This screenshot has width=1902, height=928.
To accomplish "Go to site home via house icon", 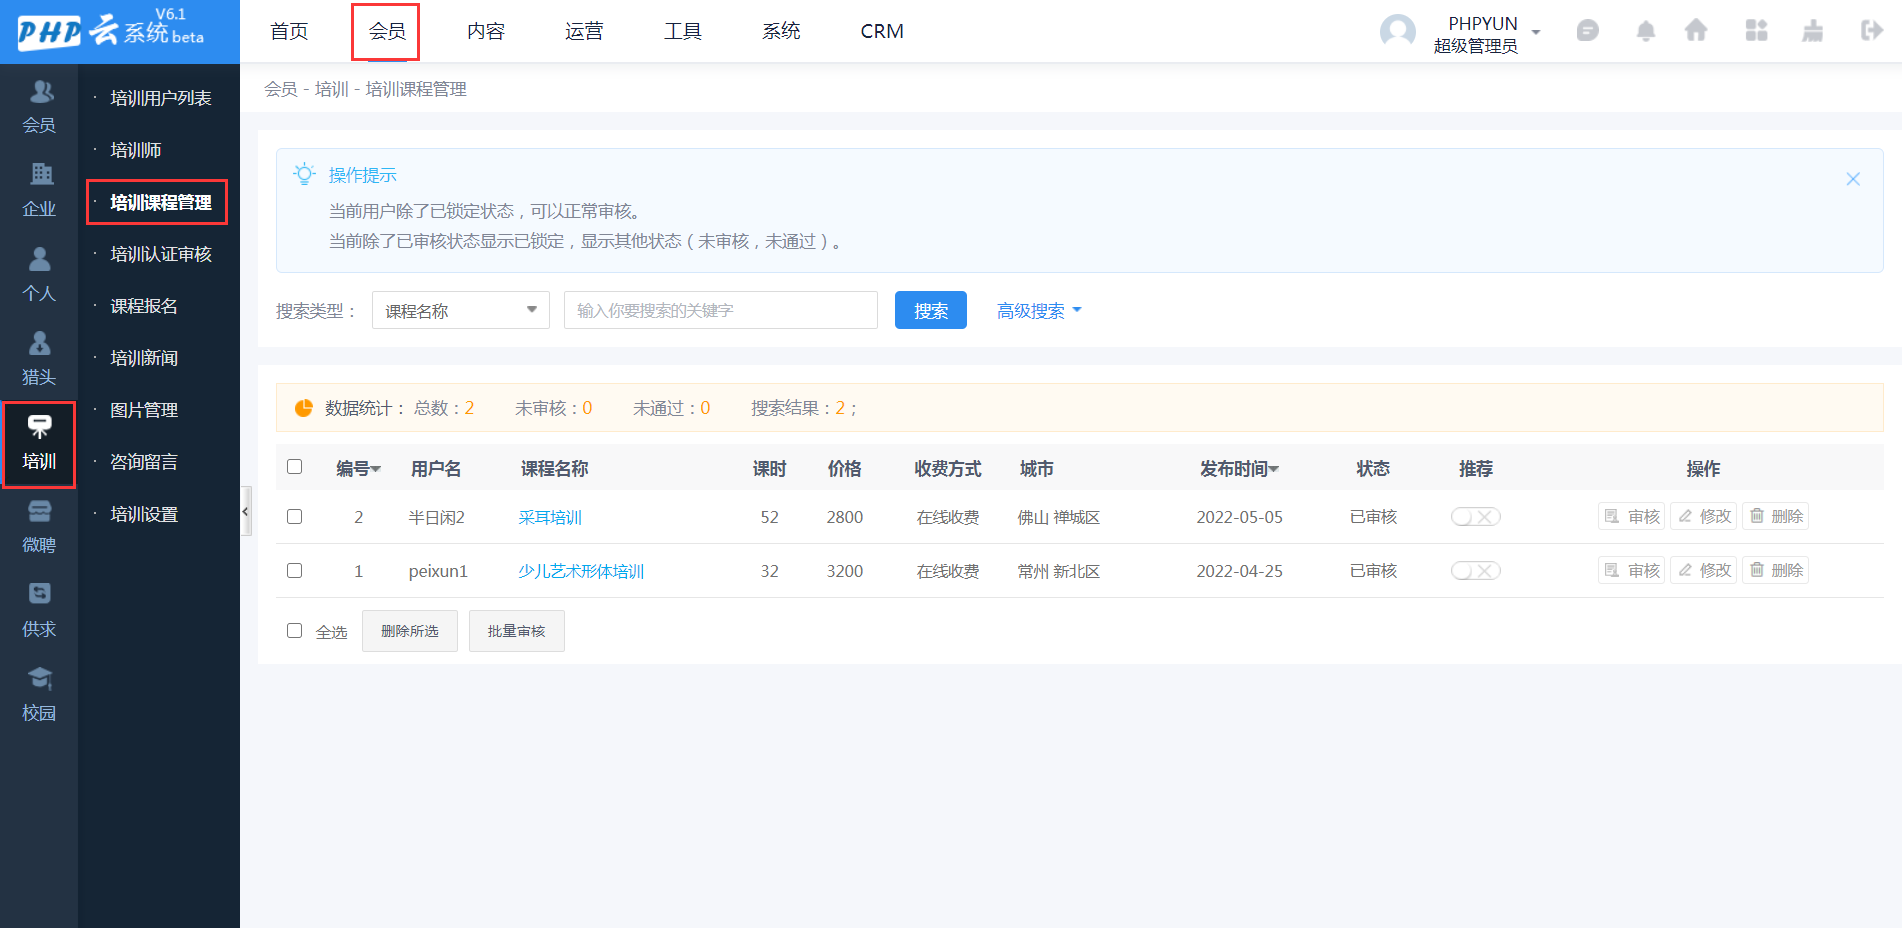I will (x=1696, y=31).
